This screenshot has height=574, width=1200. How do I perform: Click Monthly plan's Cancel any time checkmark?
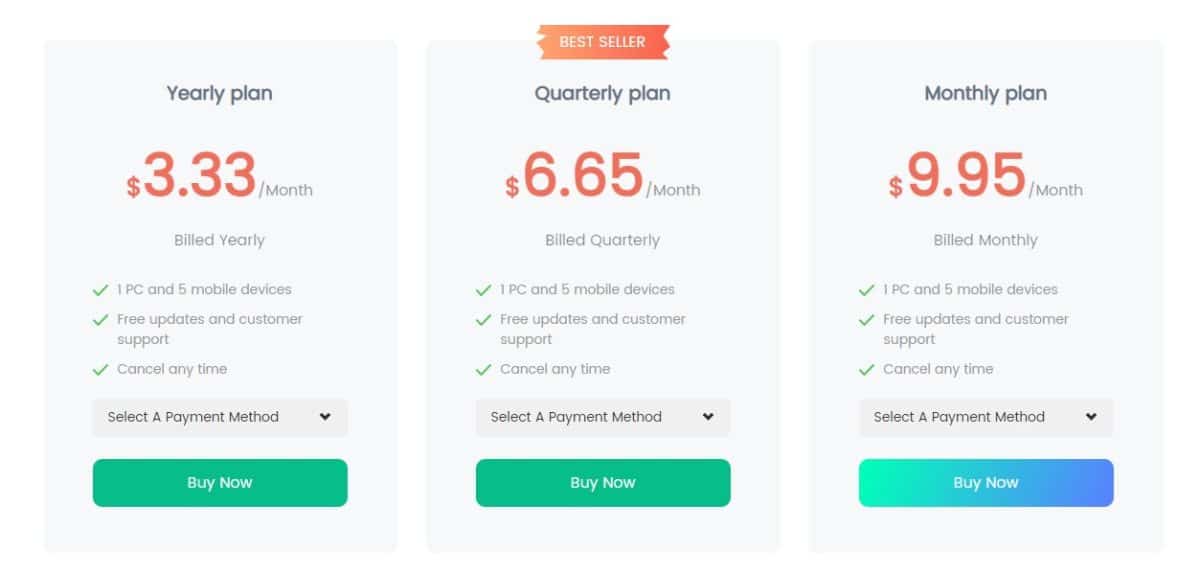tap(866, 370)
